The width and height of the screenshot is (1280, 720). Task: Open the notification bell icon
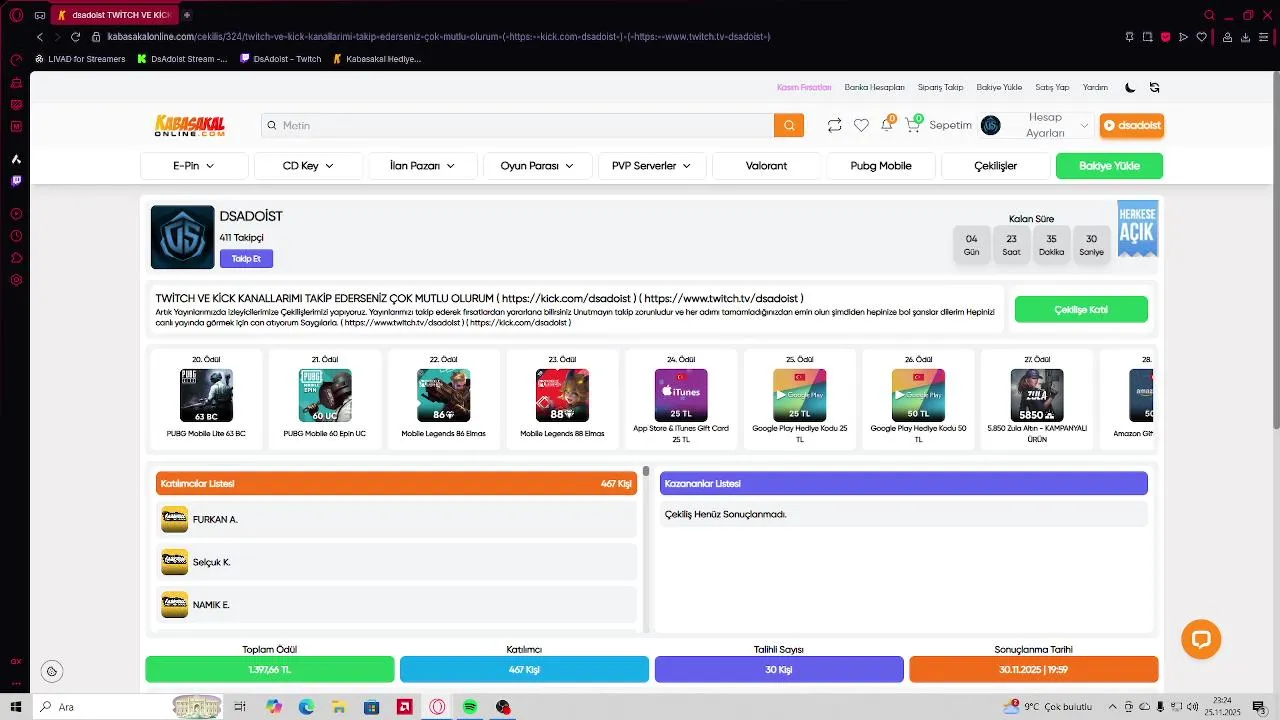(x=886, y=125)
